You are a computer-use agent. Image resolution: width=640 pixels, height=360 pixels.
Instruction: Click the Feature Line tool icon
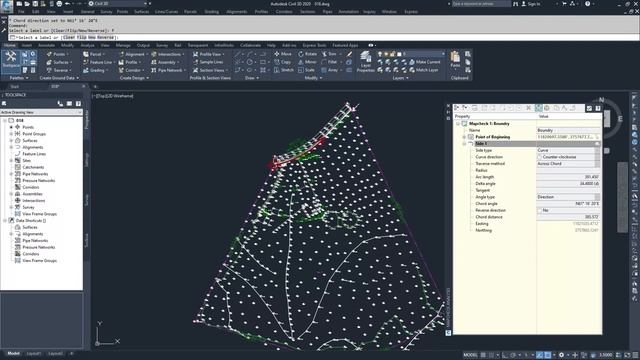(x=86, y=62)
